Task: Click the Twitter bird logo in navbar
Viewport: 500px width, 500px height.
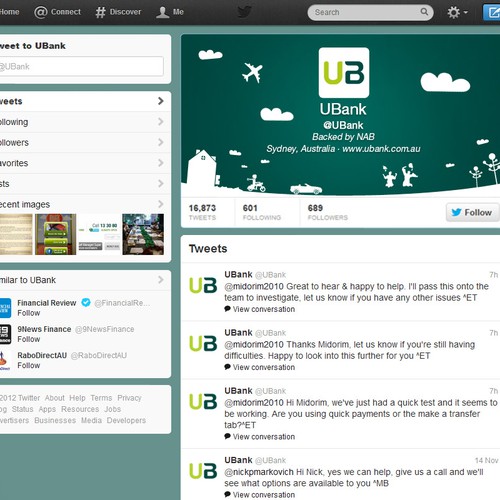Action: [244, 12]
